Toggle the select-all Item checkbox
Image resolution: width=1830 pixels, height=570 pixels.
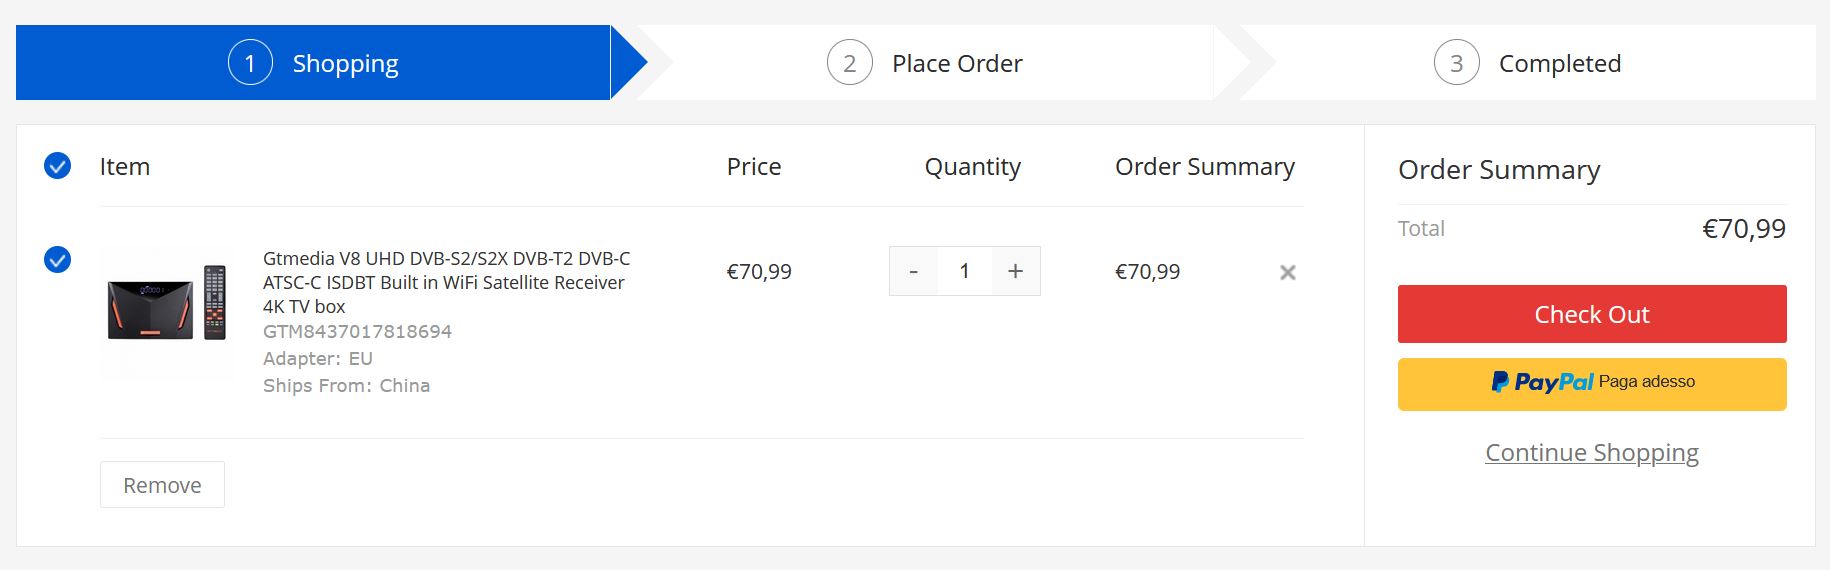58,166
